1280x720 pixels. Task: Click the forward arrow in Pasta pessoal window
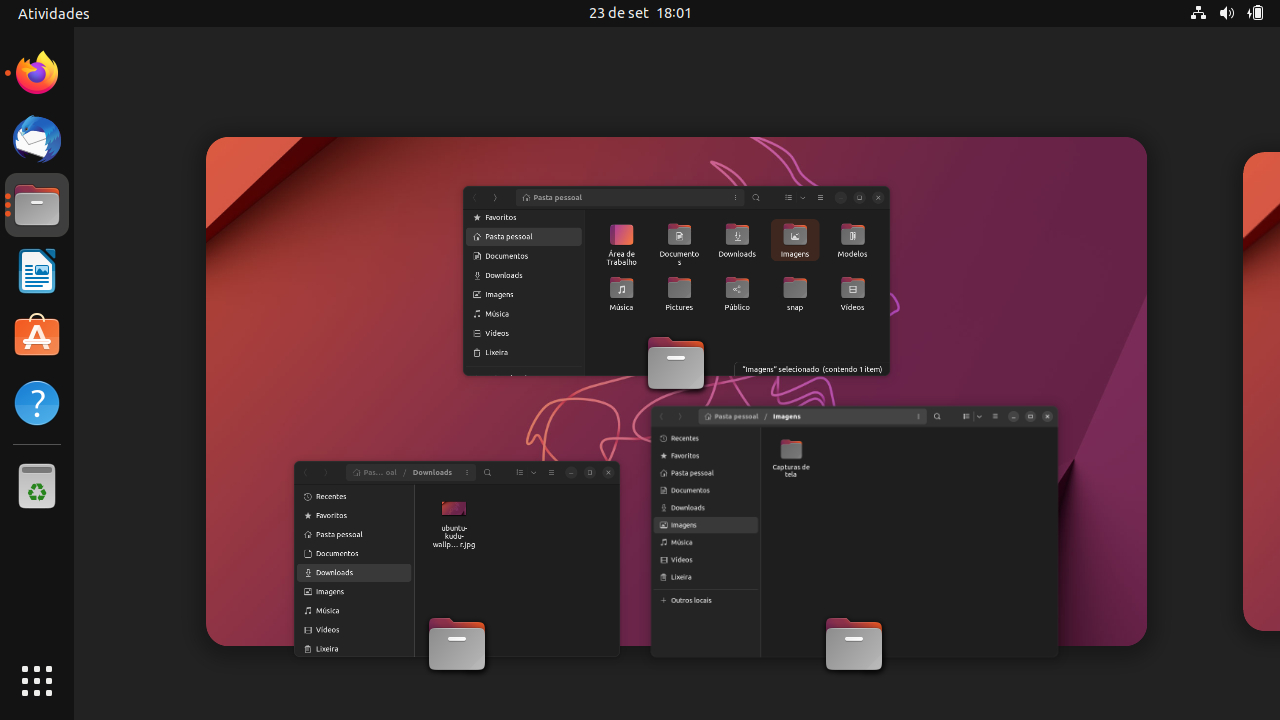point(496,197)
